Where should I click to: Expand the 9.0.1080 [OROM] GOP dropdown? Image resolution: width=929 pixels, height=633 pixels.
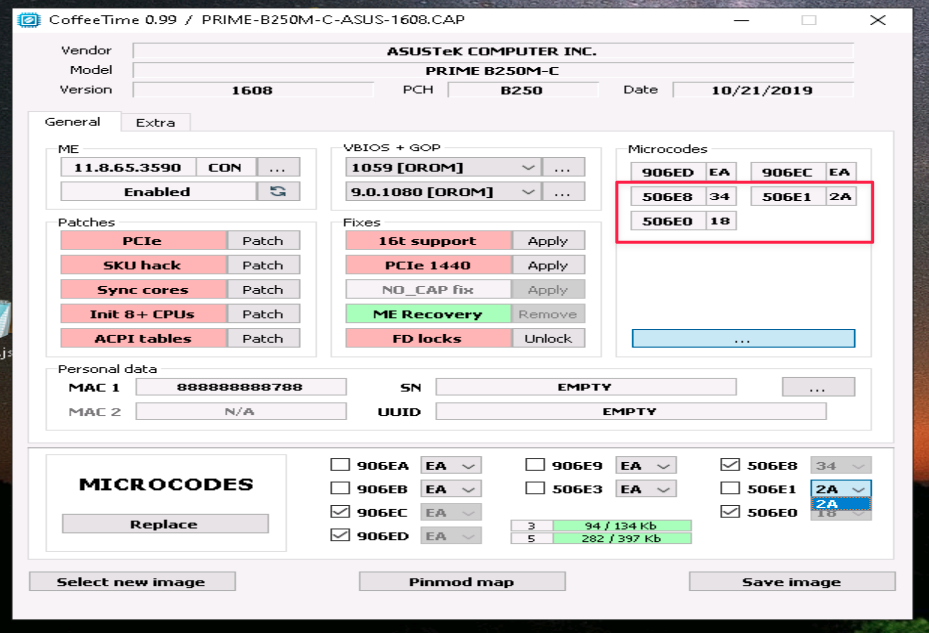coord(528,192)
